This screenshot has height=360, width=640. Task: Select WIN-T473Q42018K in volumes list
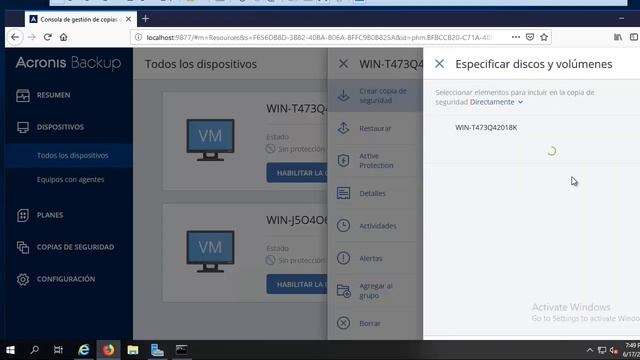tap(486, 127)
